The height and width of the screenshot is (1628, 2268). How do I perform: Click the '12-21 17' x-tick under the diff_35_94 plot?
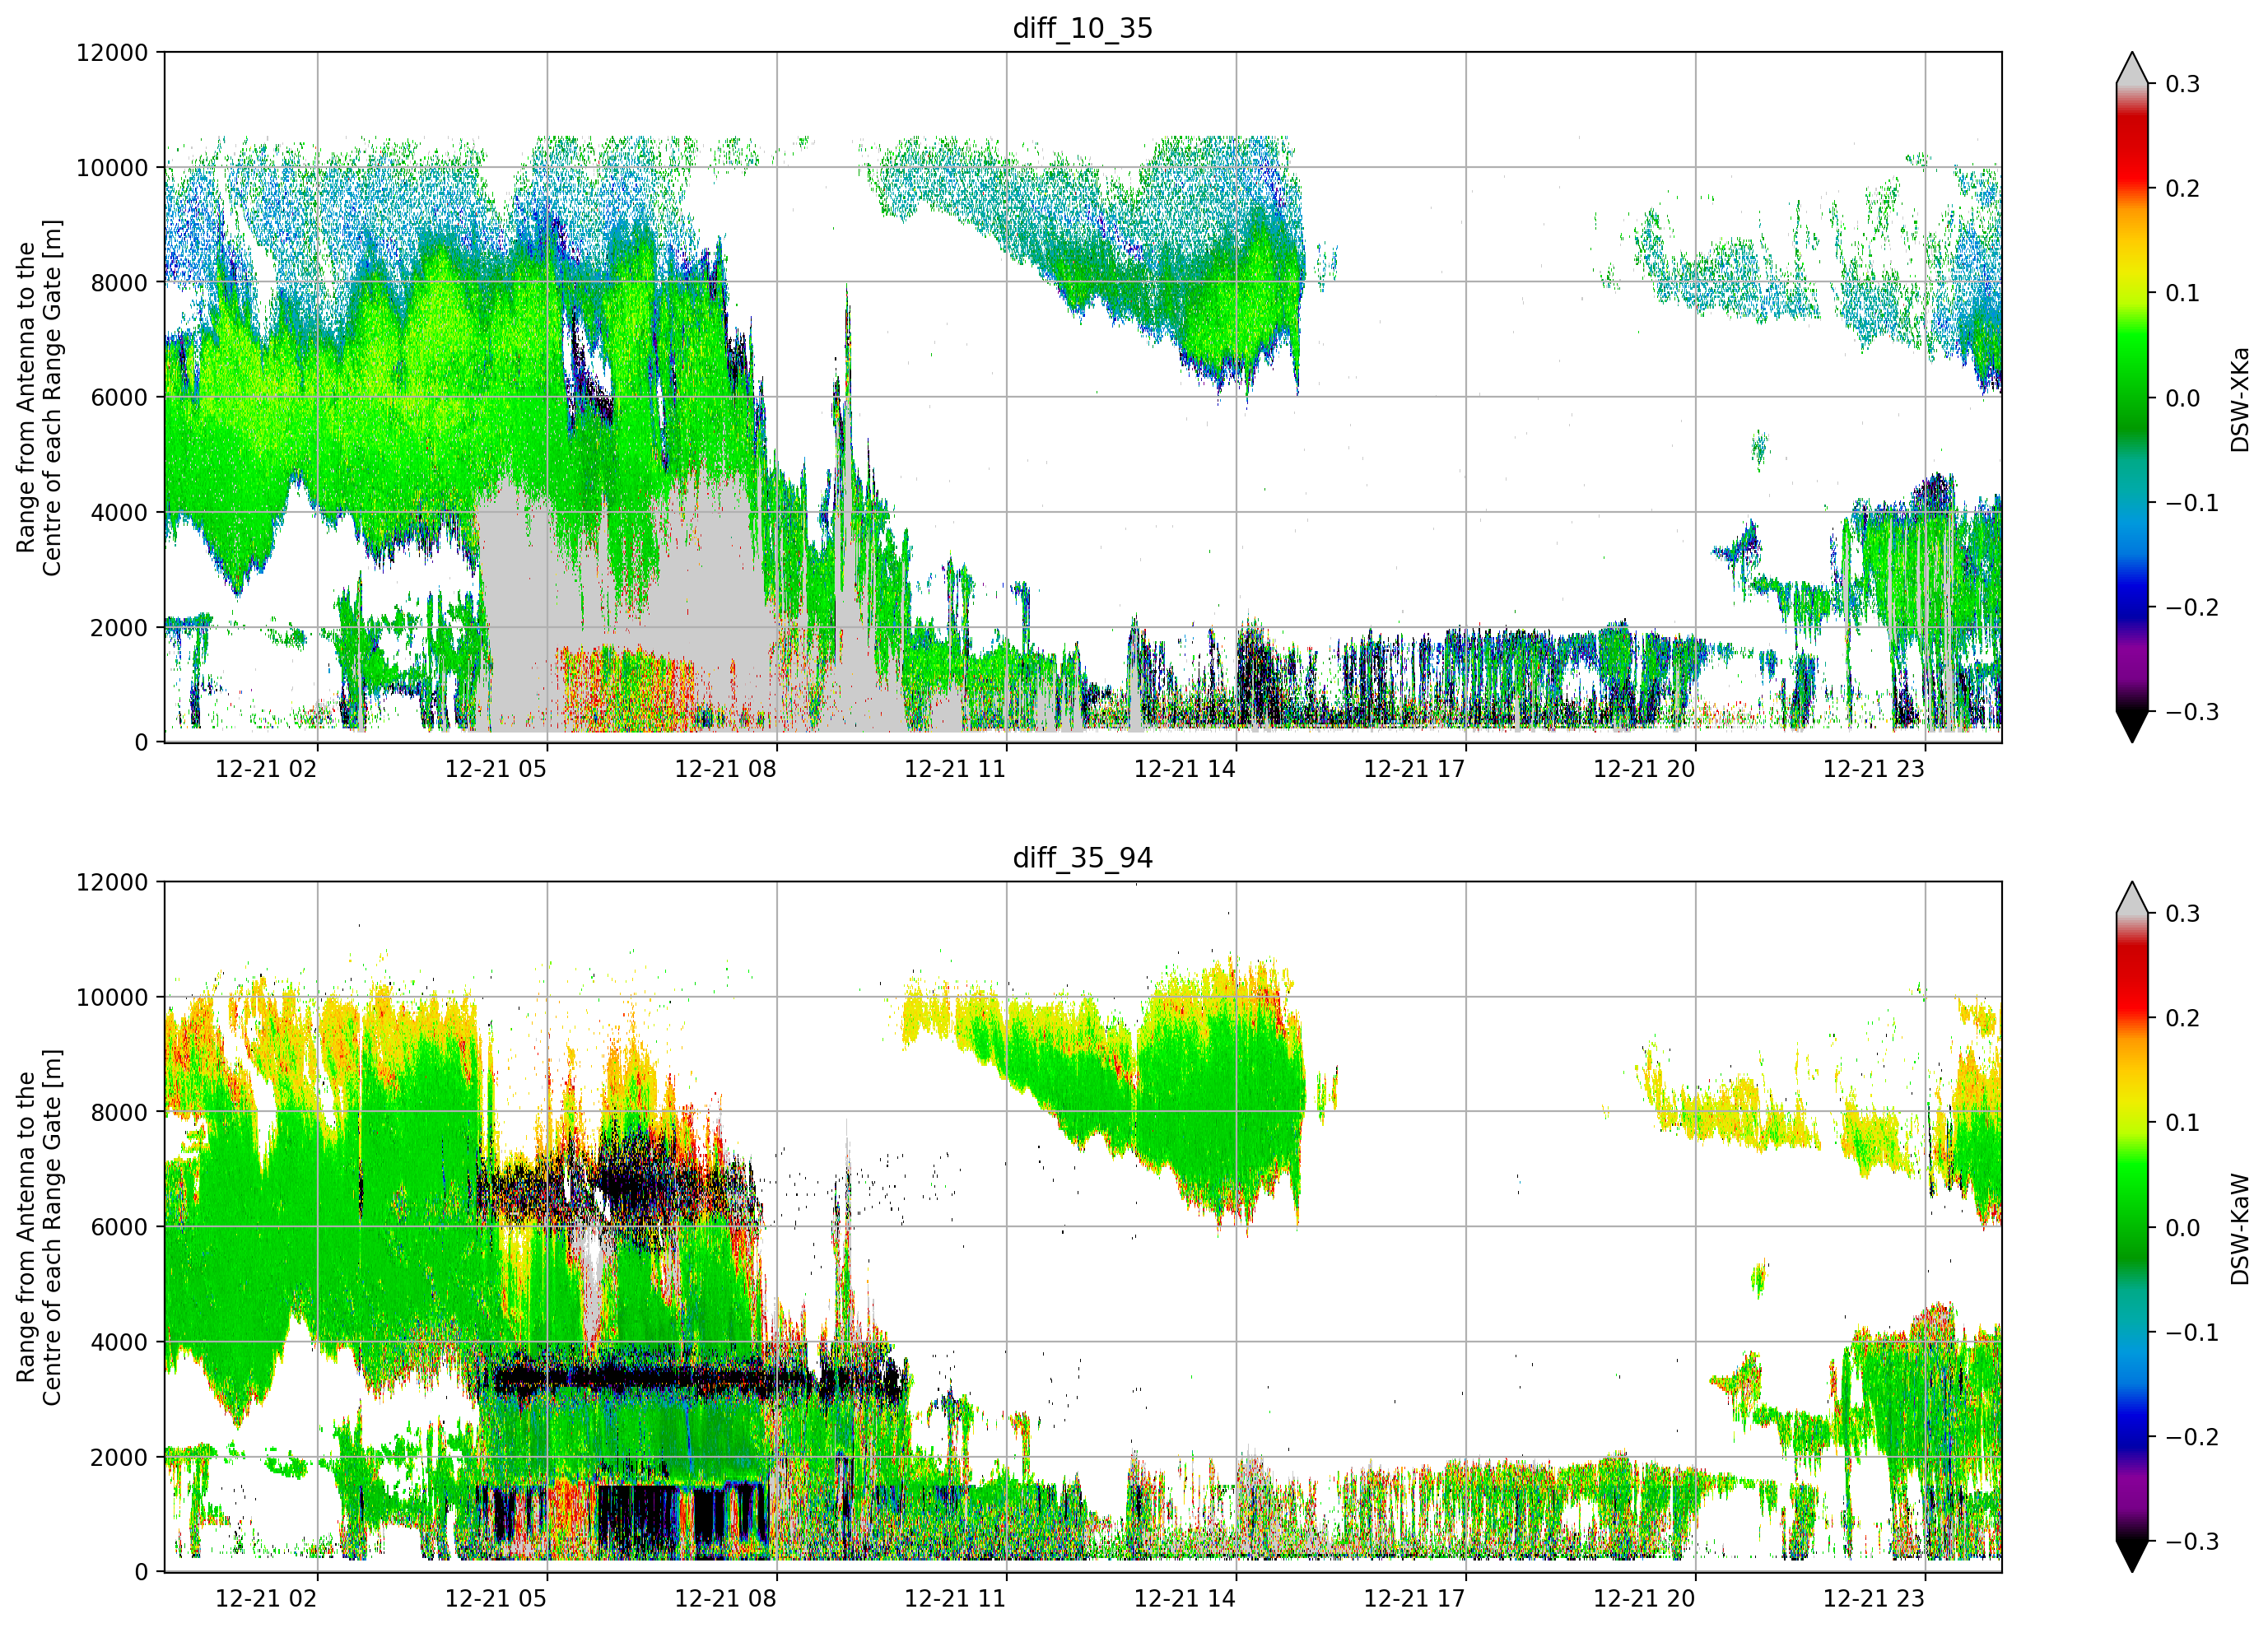click(x=1415, y=1599)
